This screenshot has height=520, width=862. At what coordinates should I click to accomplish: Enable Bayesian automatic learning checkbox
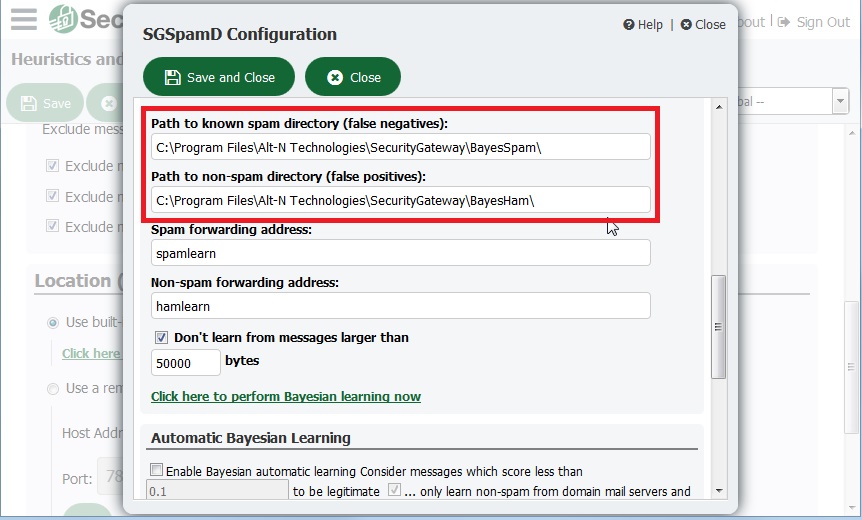click(x=157, y=470)
